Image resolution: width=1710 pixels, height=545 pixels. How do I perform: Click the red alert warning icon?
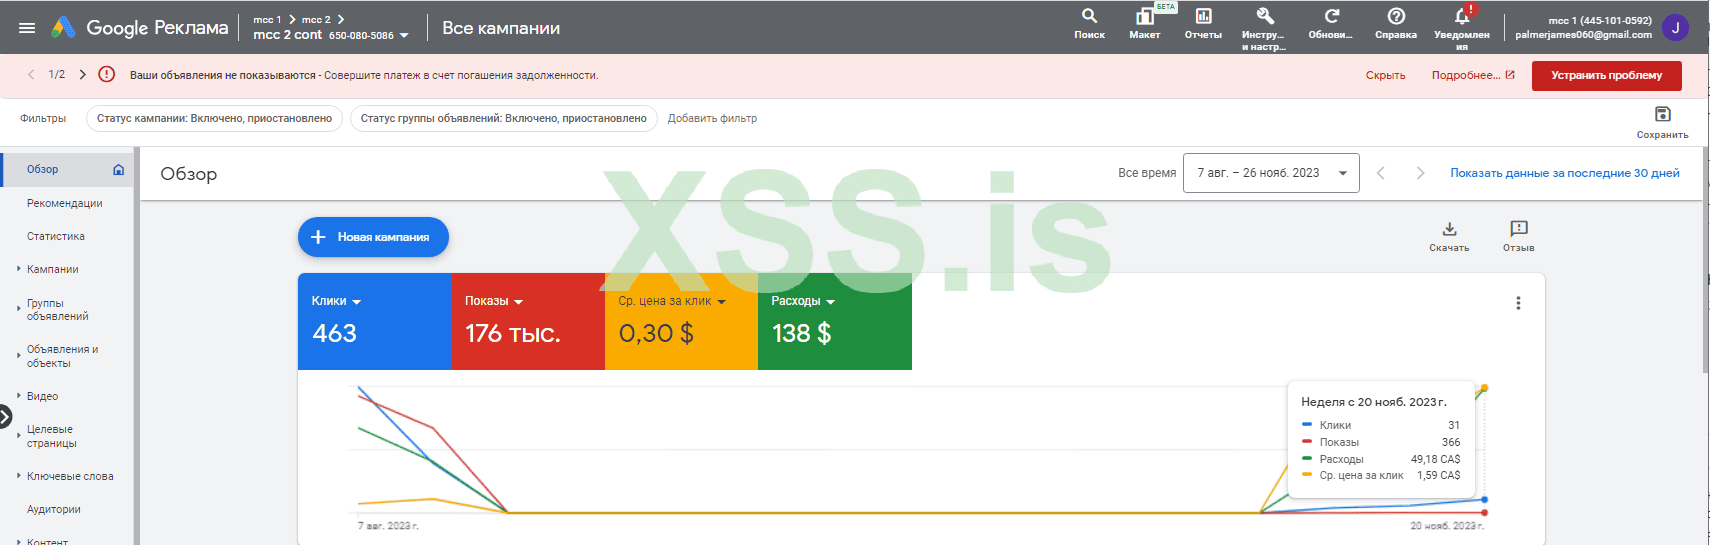[x=107, y=74]
